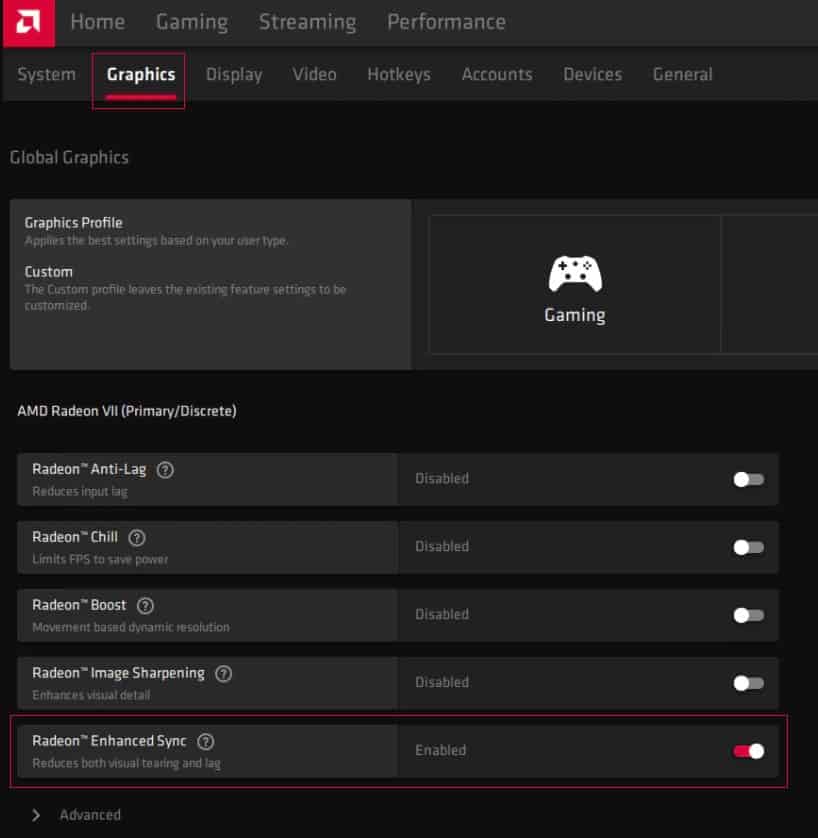
Task: Select the Gaming graphics profile
Action: [x=574, y=283]
